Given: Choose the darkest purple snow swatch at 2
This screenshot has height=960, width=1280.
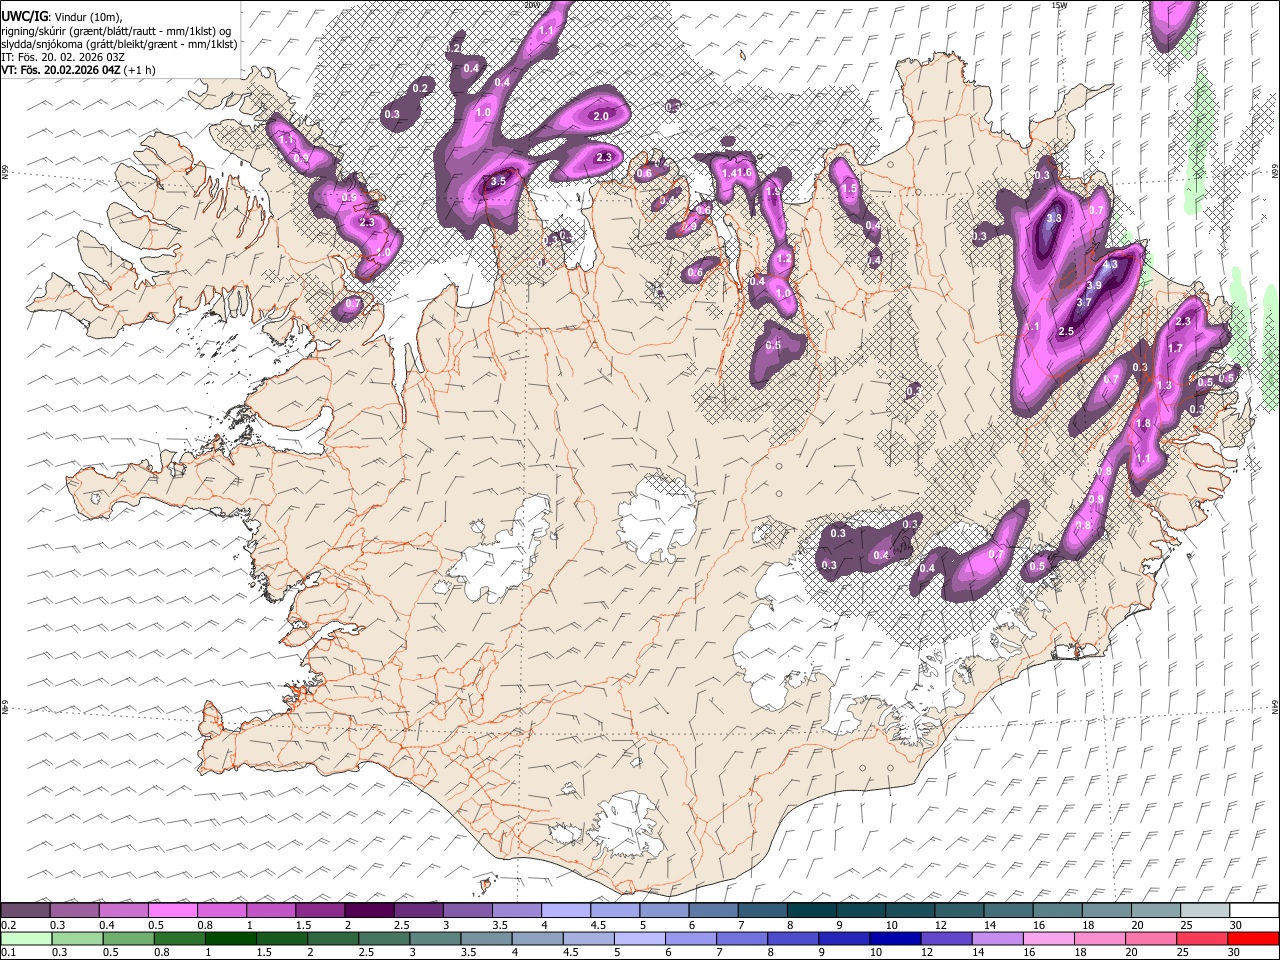Looking at the screenshot, I should tap(368, 911).
